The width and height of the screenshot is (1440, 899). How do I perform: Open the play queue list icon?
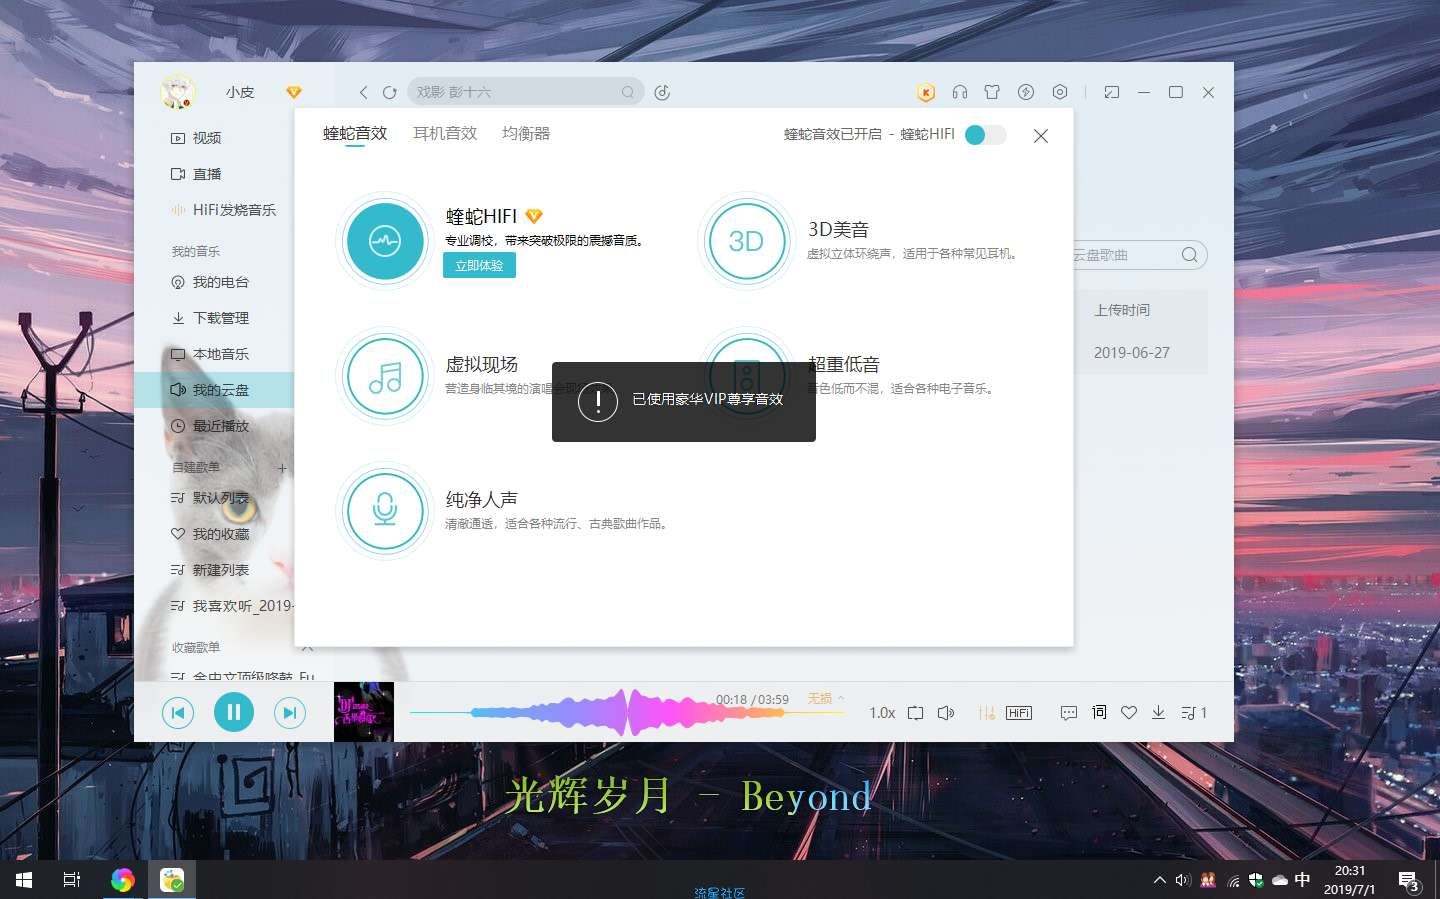[1193, 713]
